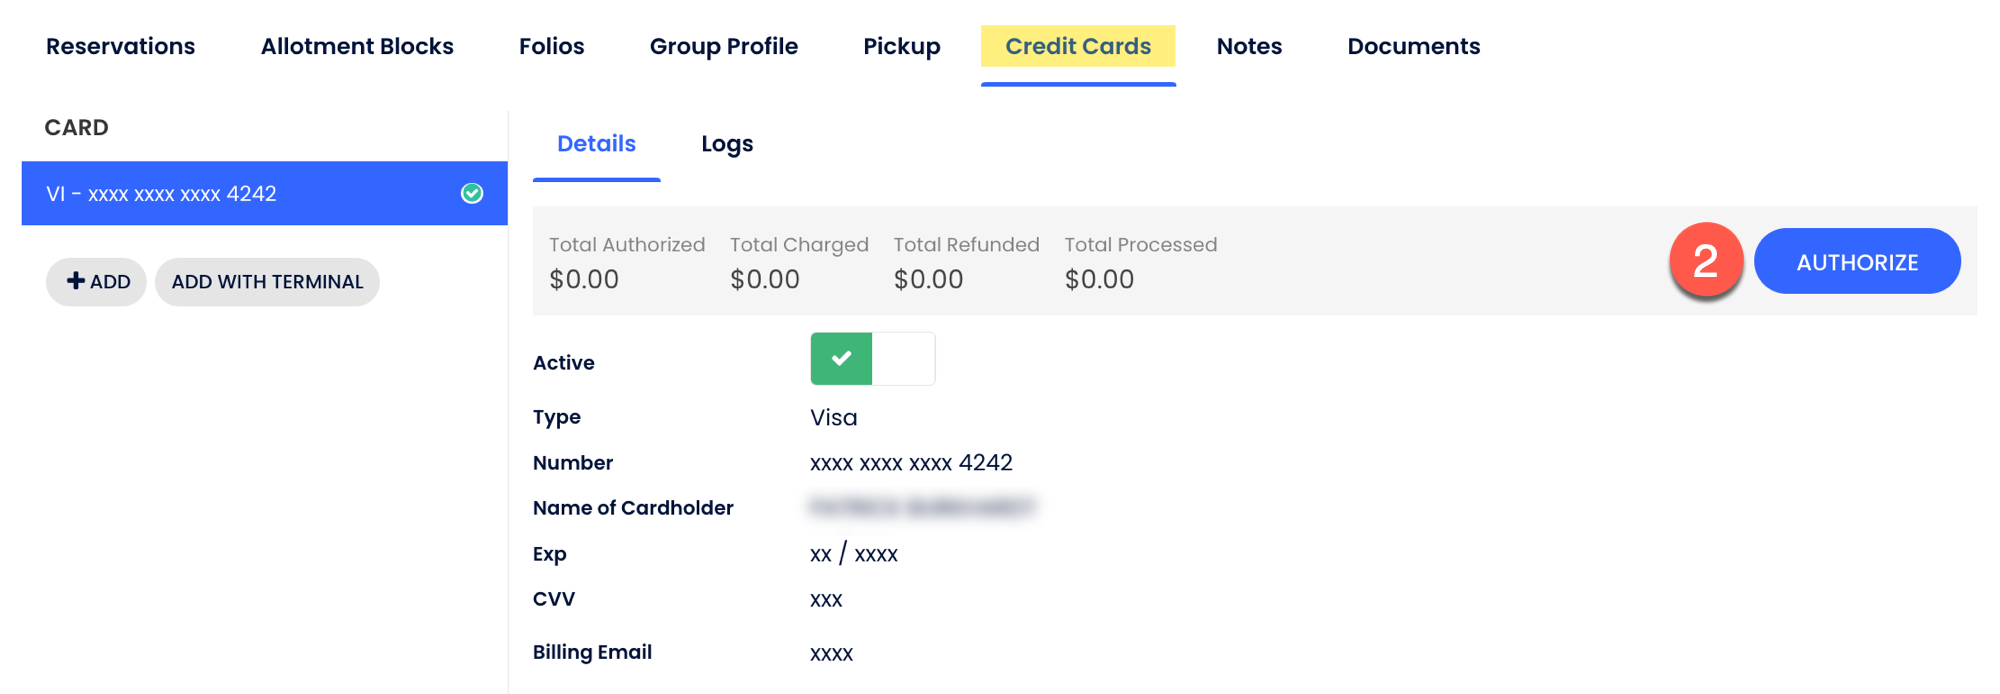This screenshot has height=694, width=2000.
Task: Switch to the Logs sub-tab
Action: coord(727,144)
